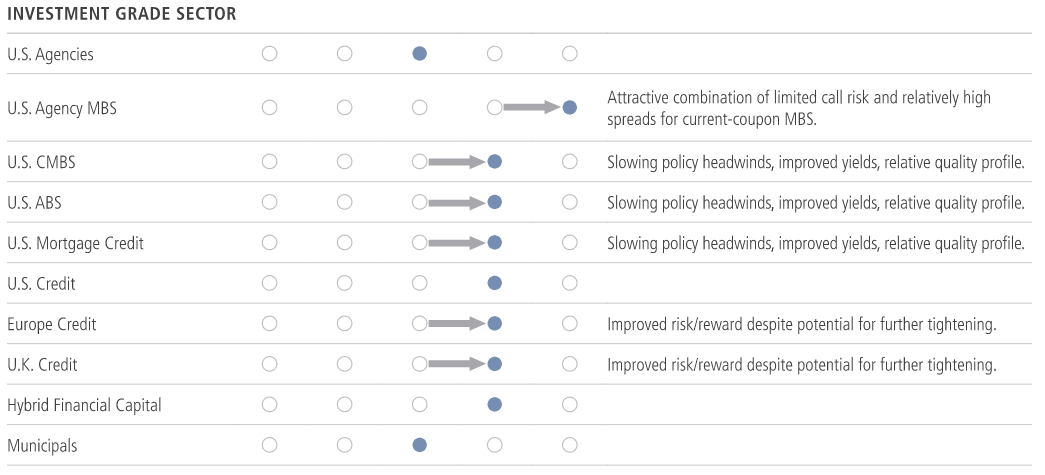The image size is (1045, 475).
Task: Select the filled circle in the U.S. Credit row
Action: pos(495,283)
